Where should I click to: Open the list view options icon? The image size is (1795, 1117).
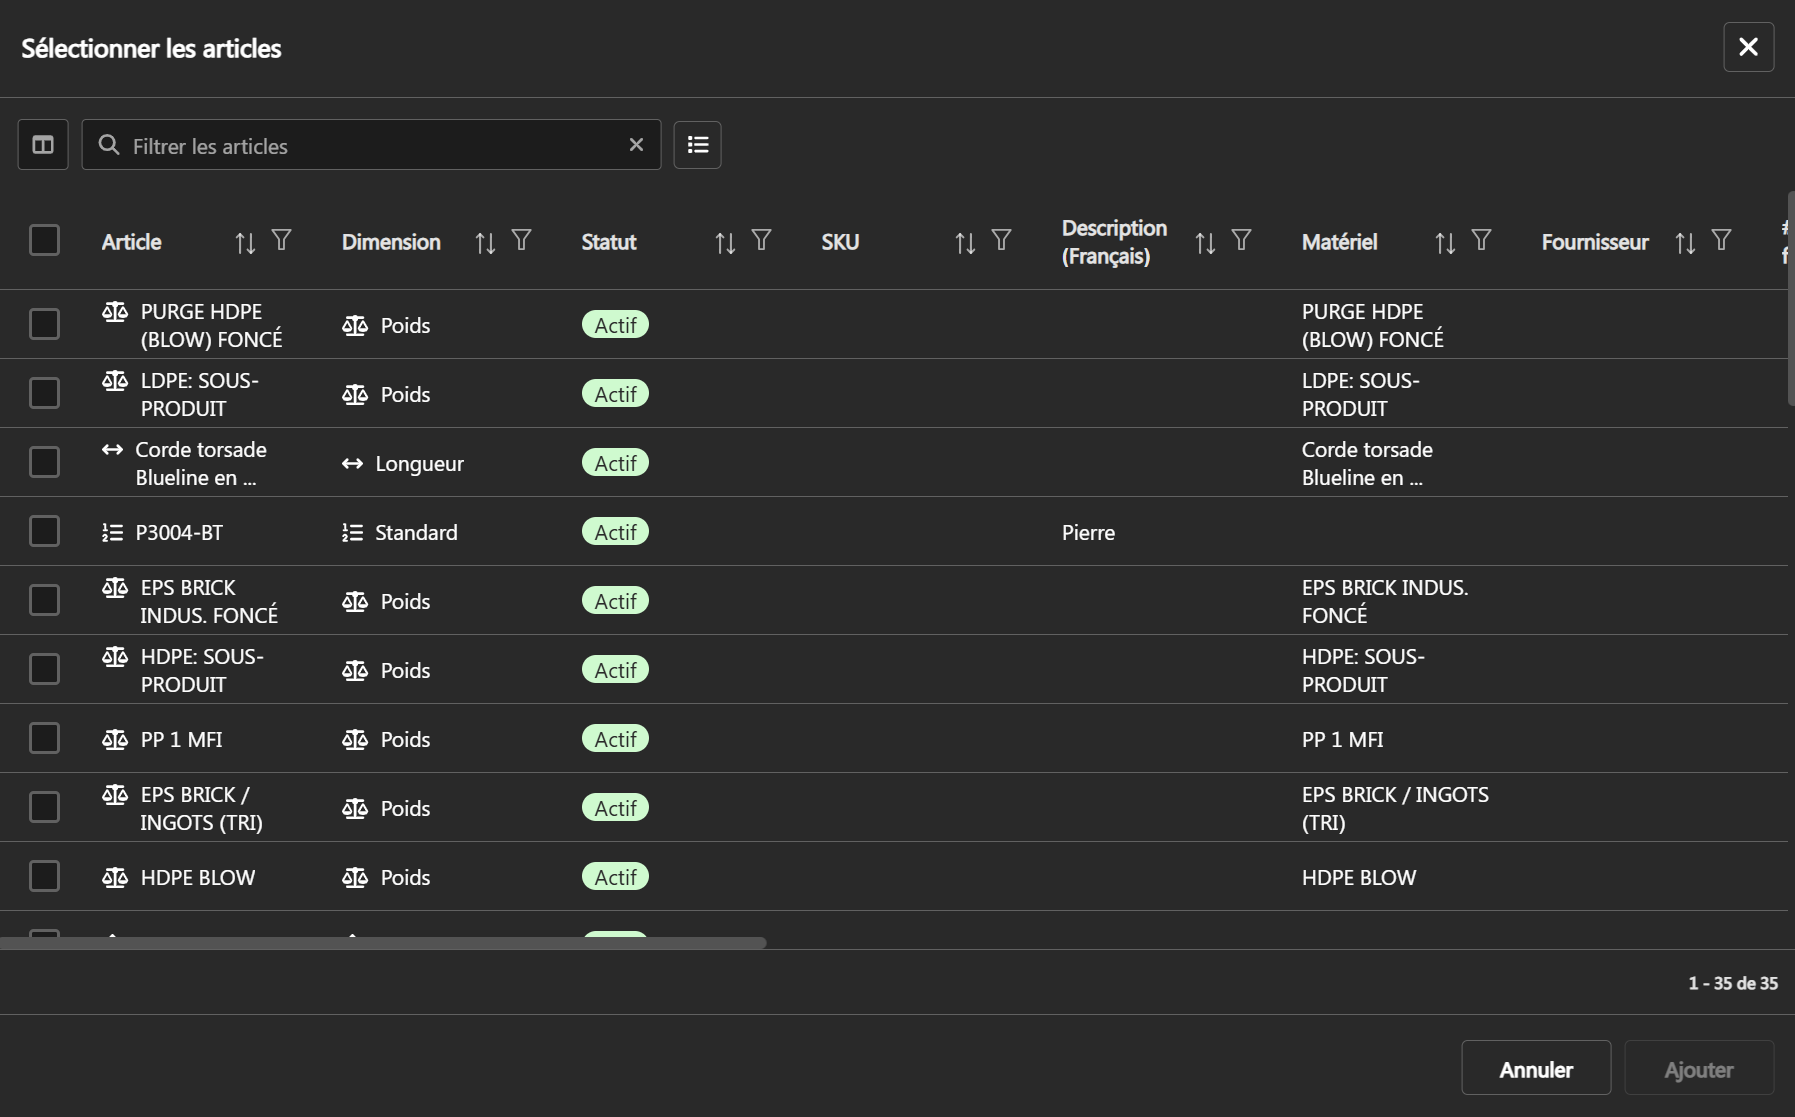pyautogui.click(x=697, y=145)
